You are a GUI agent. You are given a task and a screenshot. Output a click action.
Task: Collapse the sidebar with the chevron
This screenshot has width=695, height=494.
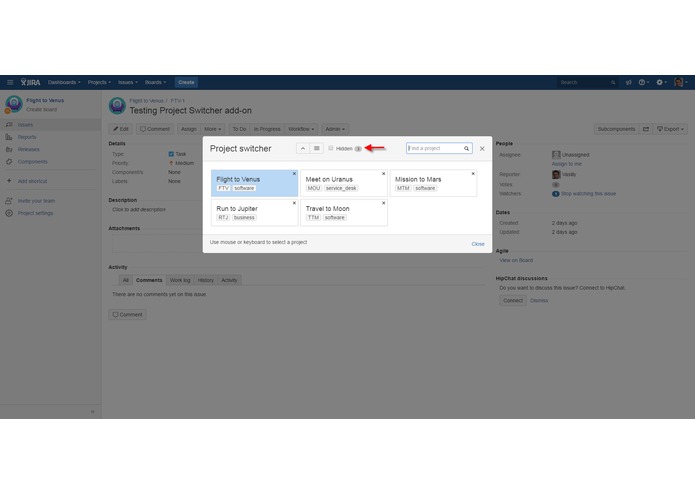click(93, 412)
